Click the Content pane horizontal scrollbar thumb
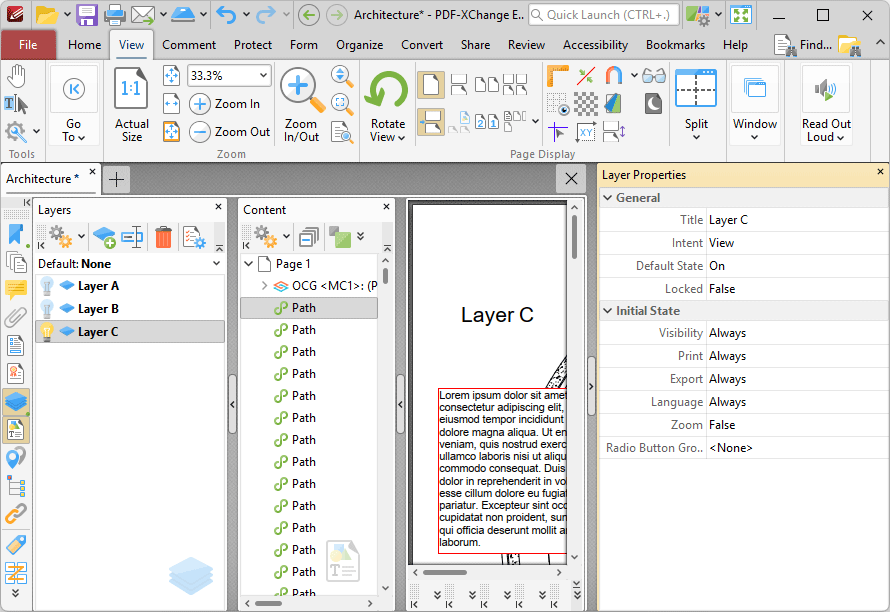Viewport: 890px width, 612px height. 268,603
